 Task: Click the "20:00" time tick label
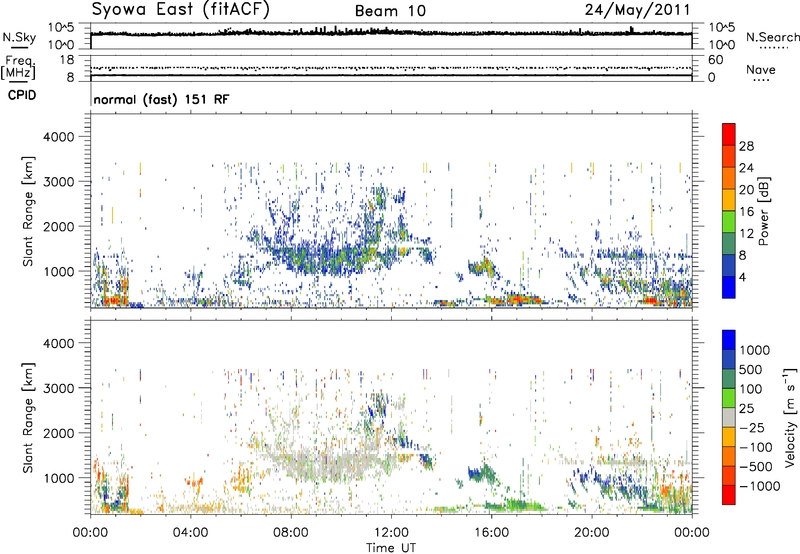pyautogui.click(x=592, y=533)
